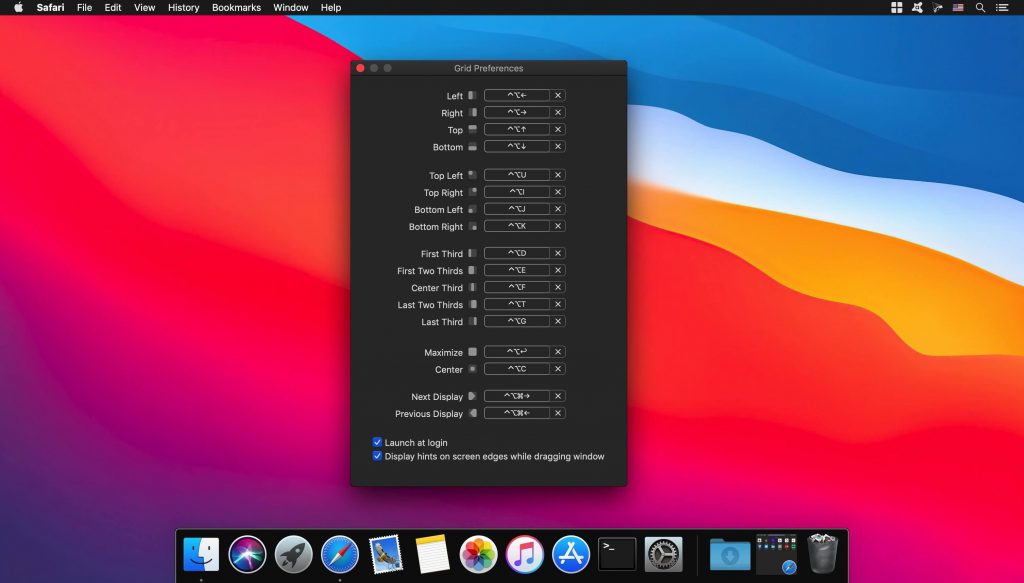Open Photos from the Dock

[479, 554]
